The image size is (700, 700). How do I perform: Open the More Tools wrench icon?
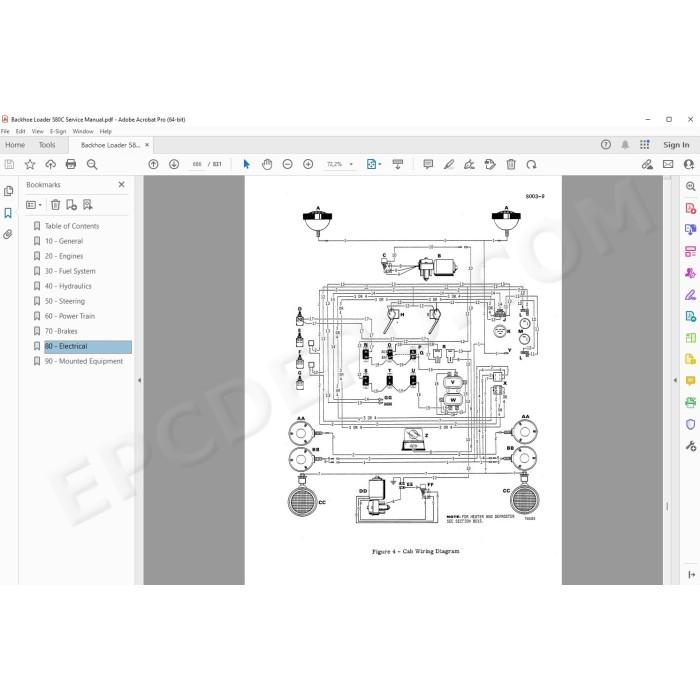(690, 446)
